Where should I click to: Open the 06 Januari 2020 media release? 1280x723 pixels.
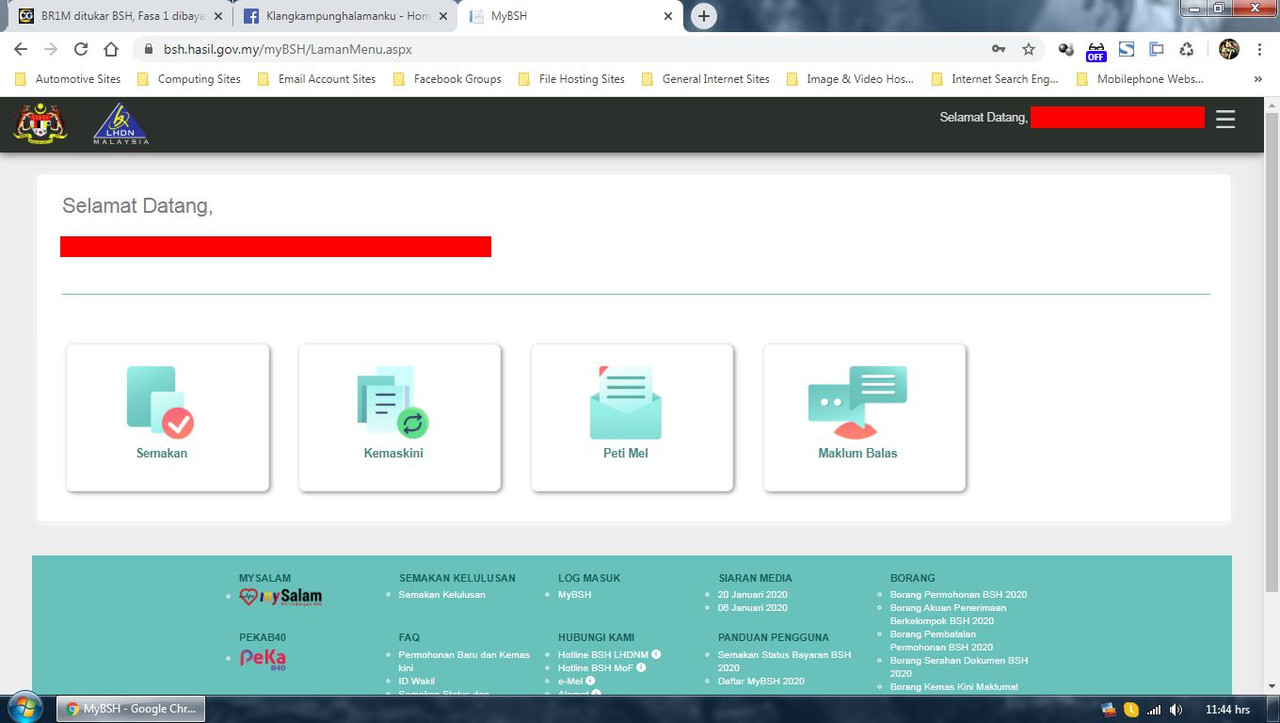click(x=752, y=608)
